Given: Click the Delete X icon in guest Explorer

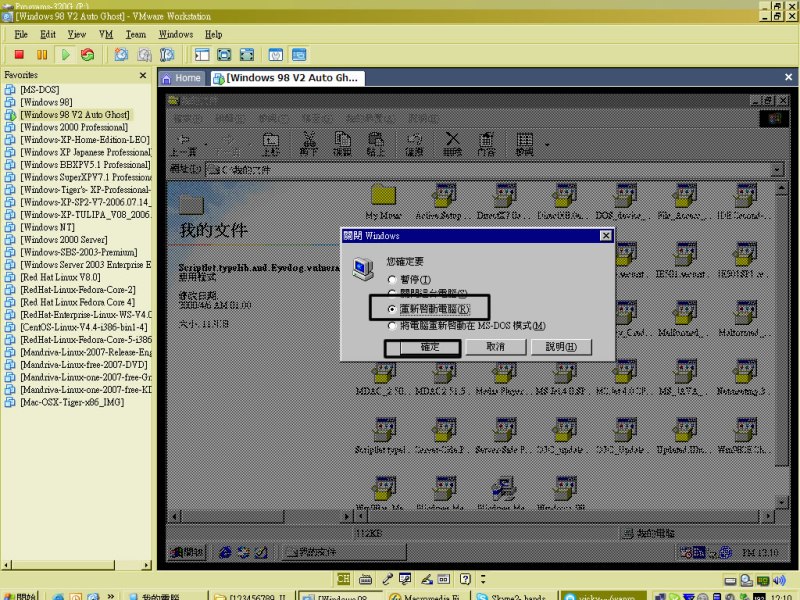Looking at the screenshot, I should pos(453,144).
